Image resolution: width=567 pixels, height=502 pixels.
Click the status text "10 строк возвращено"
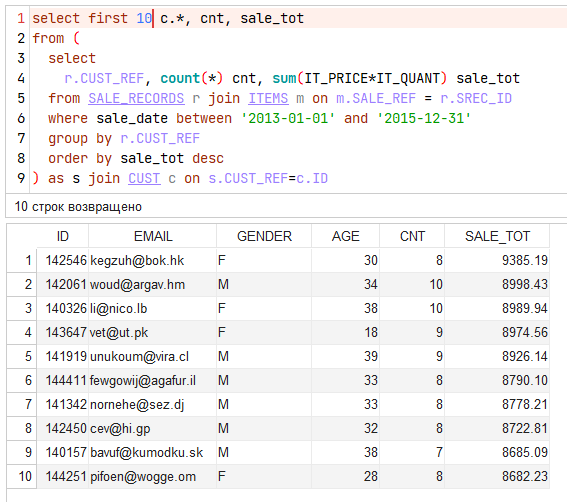click(78, 207)
